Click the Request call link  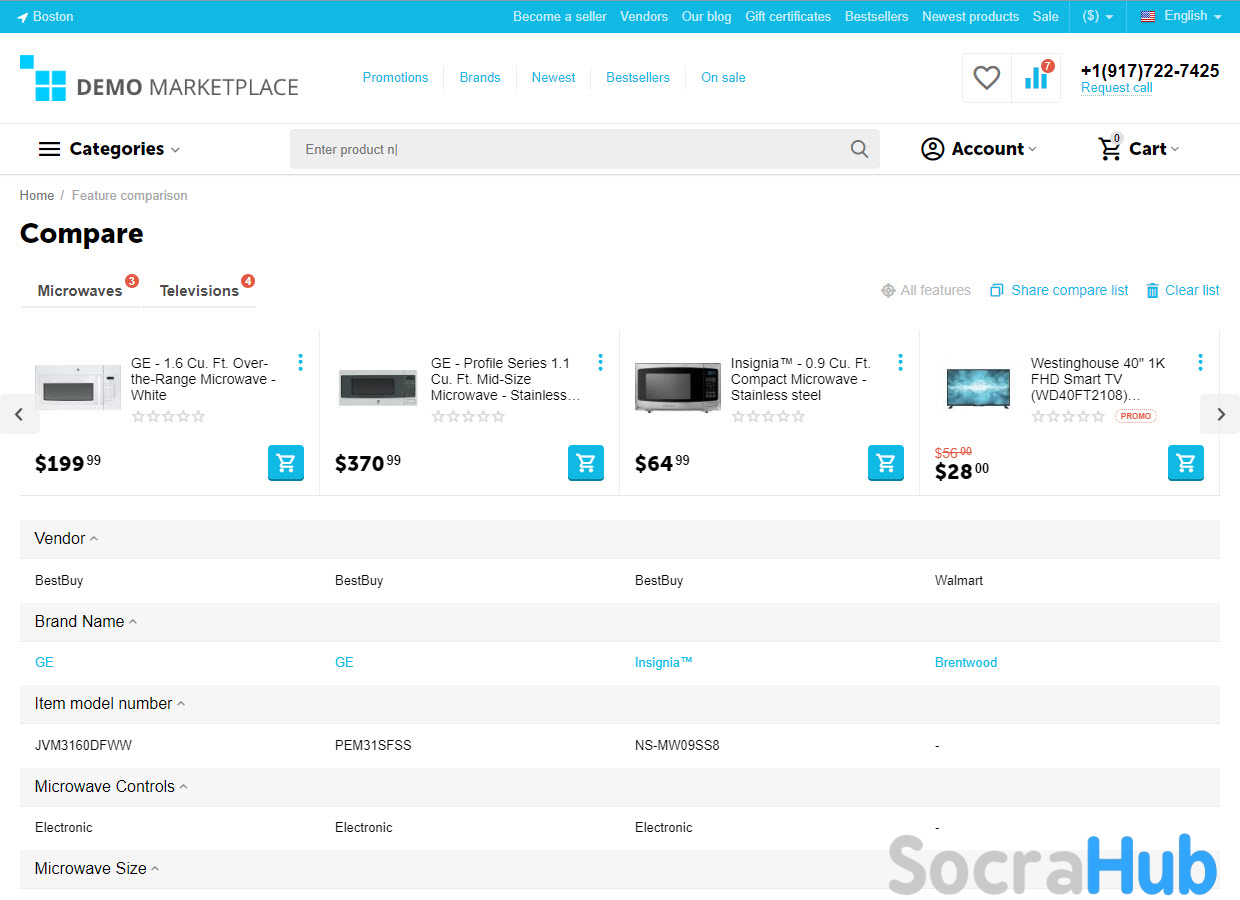coord(1116,88)
